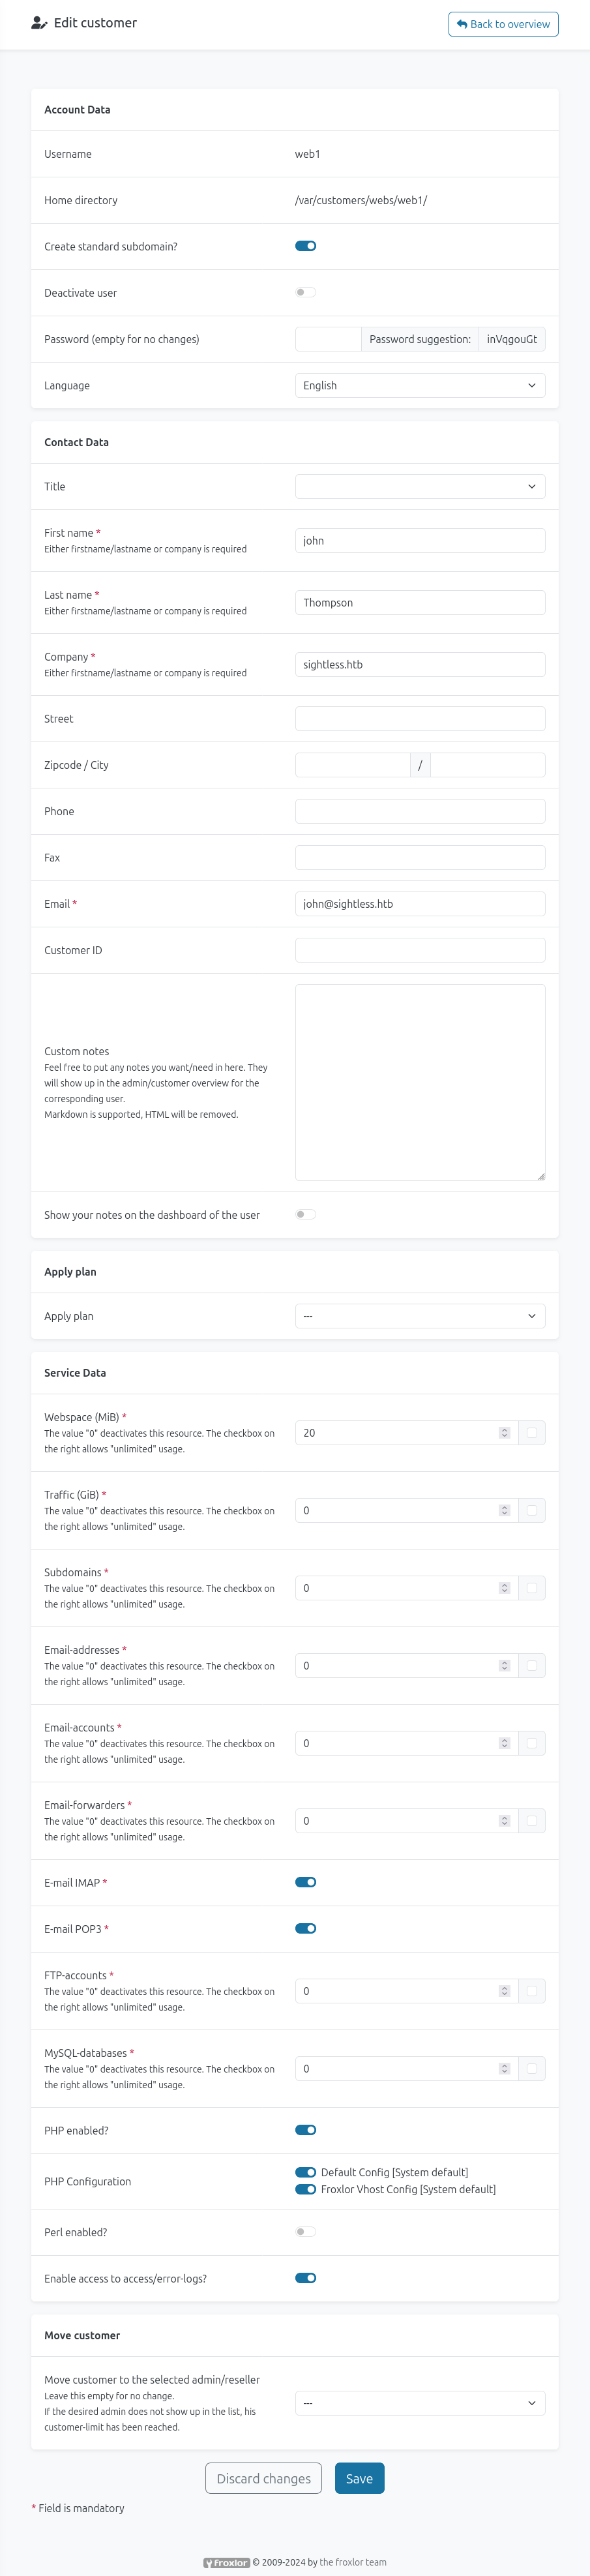This screenshot has width=590, height=2576.
Task: Click the Traffic field stepper arrows
Action: [x=504, y=1510]
